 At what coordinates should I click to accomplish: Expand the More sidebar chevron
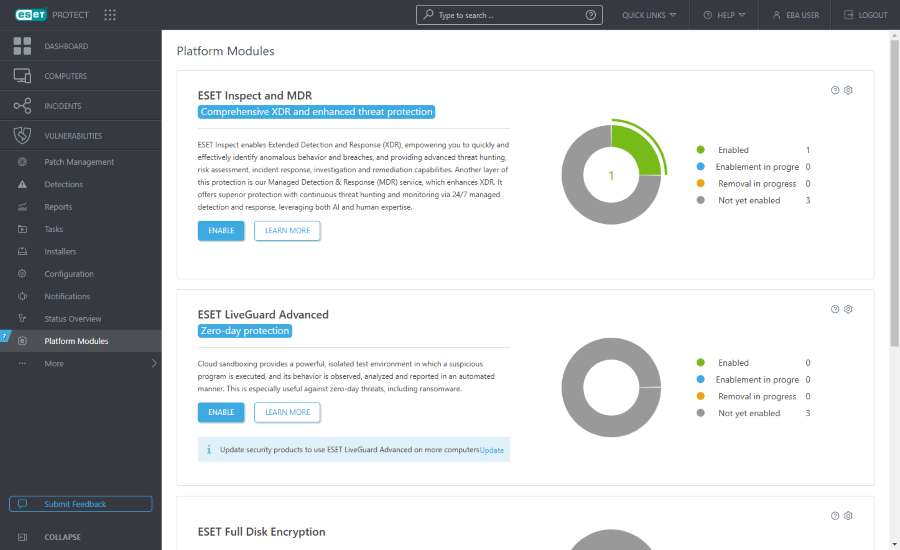point(154,363)
